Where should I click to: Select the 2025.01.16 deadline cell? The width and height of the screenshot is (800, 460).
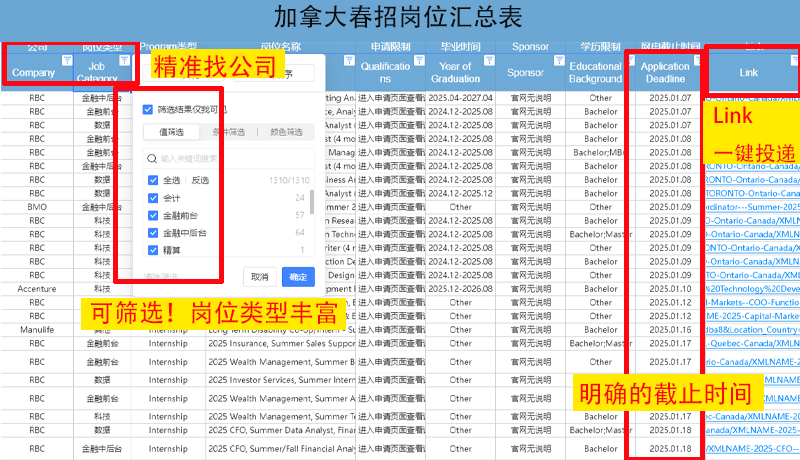(670, 330)
